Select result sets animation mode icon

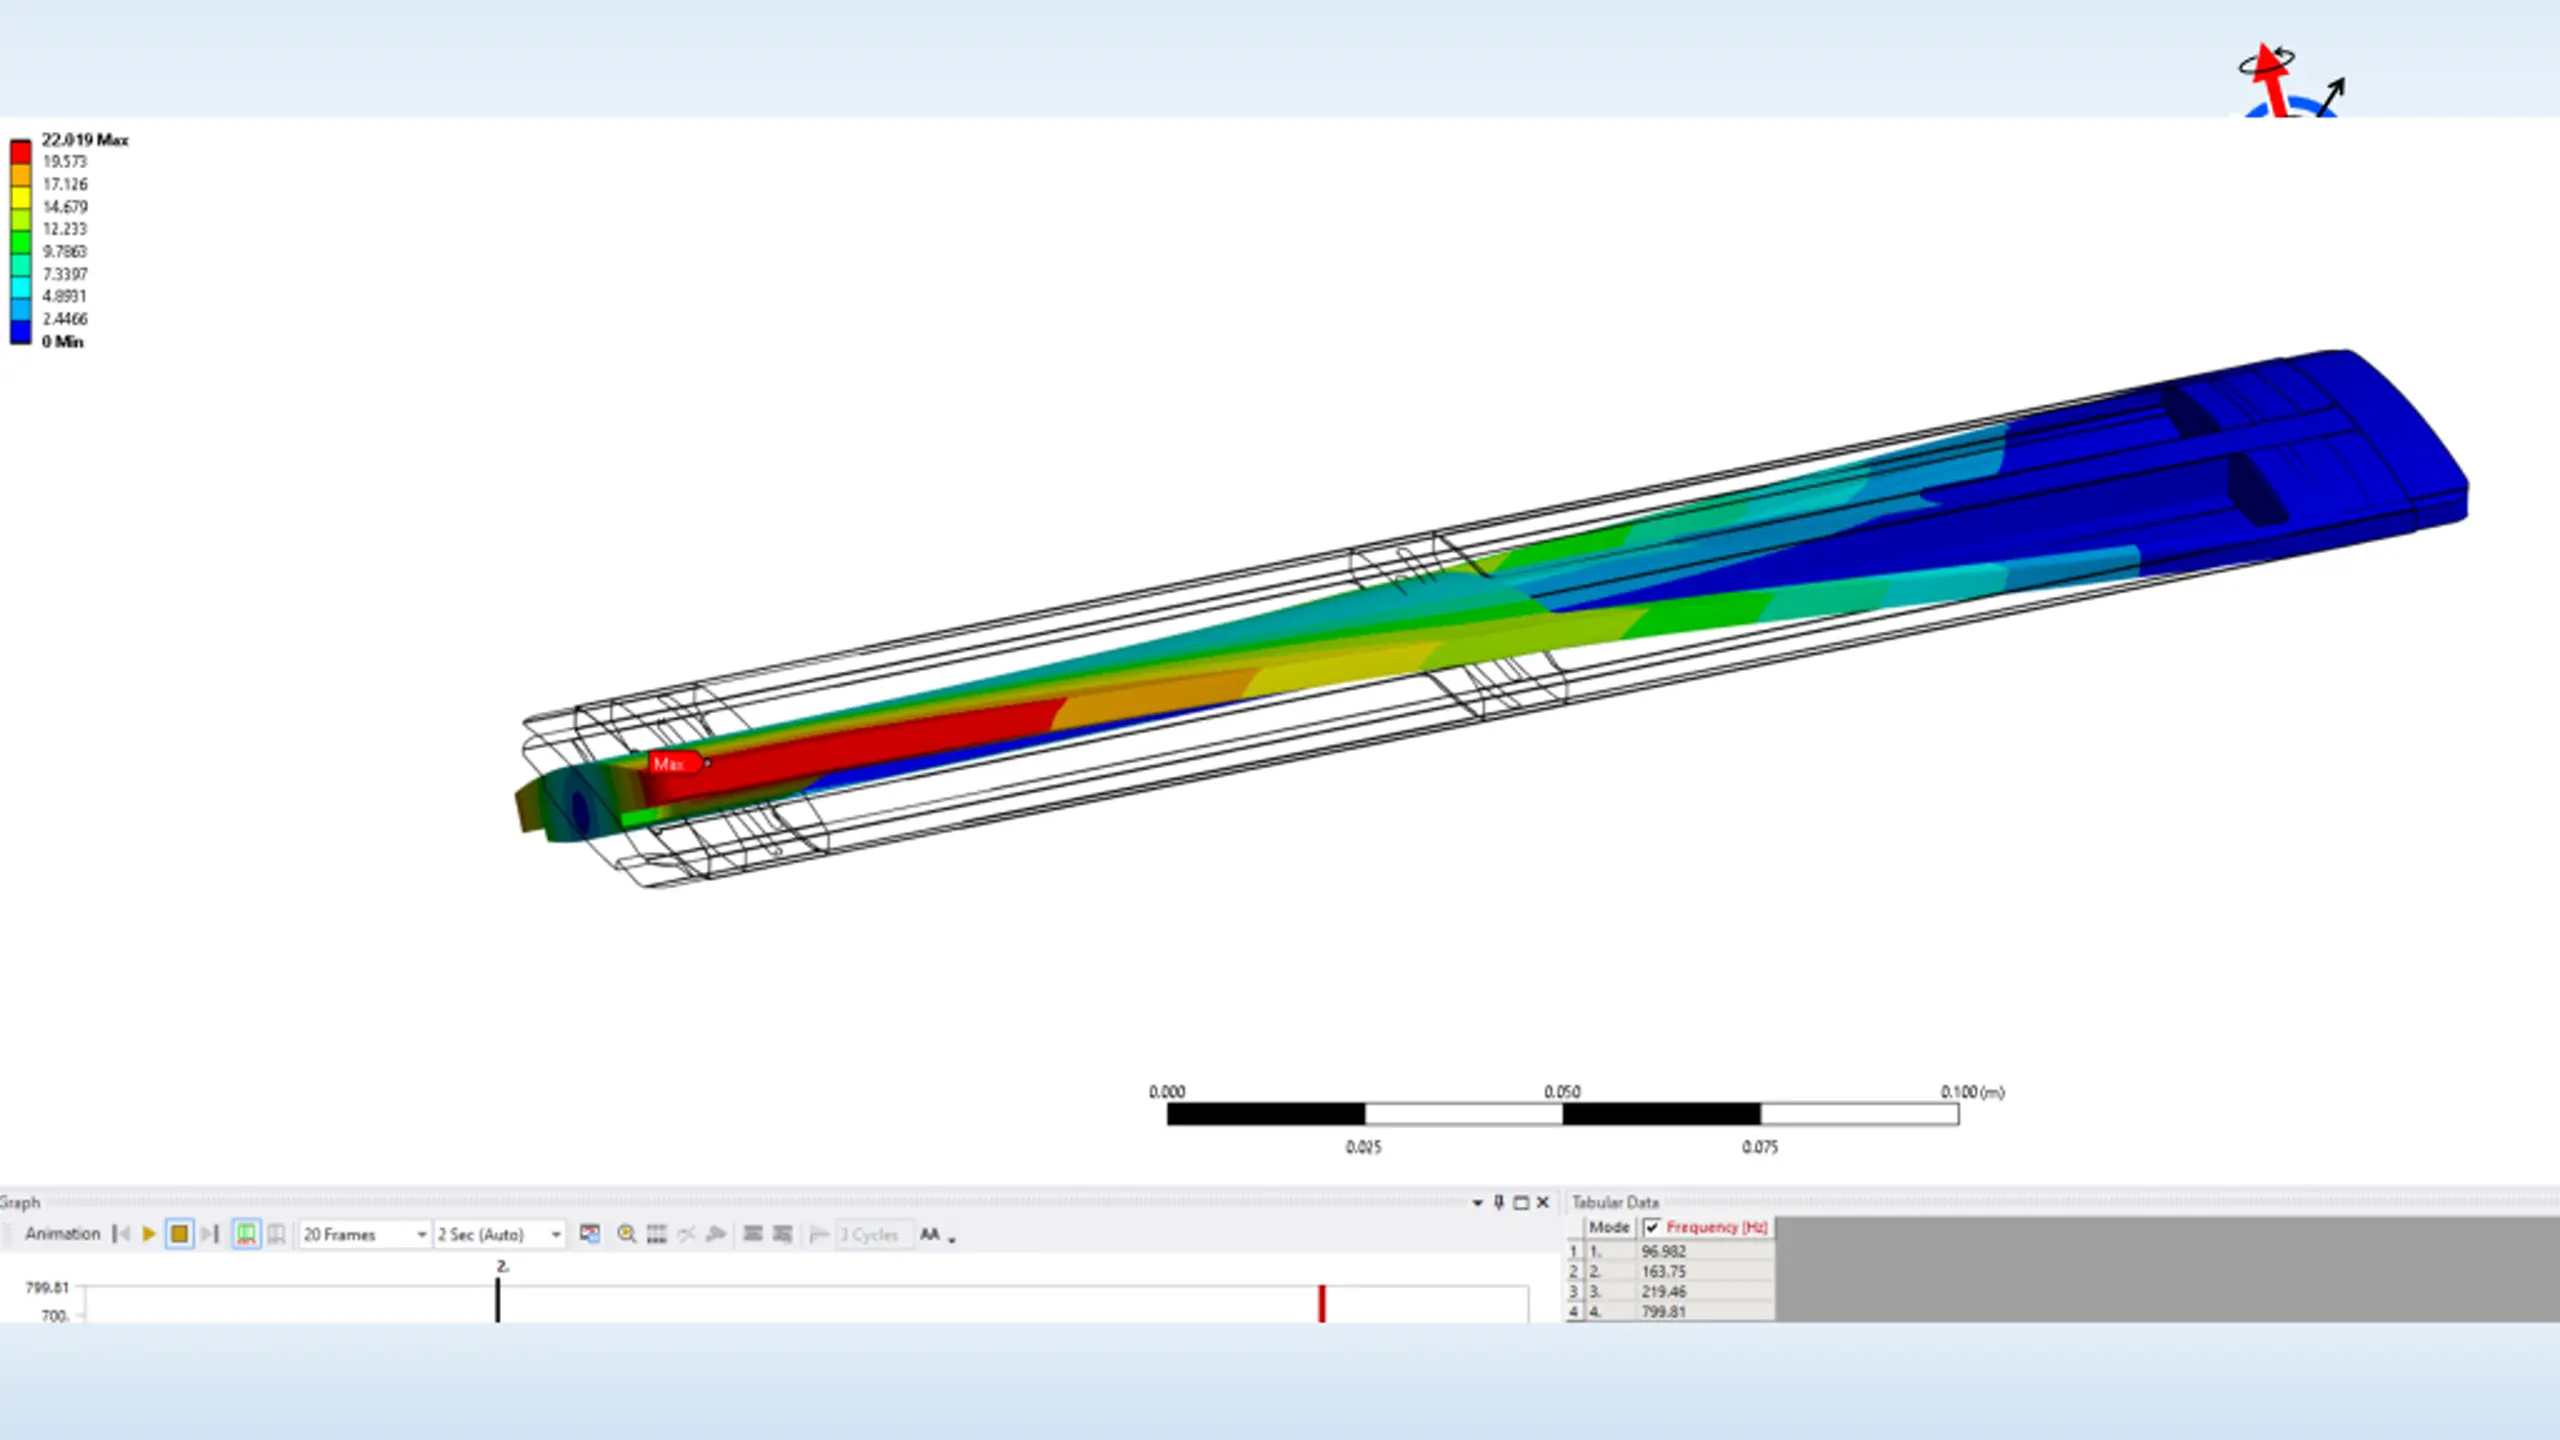[276, 1234]
